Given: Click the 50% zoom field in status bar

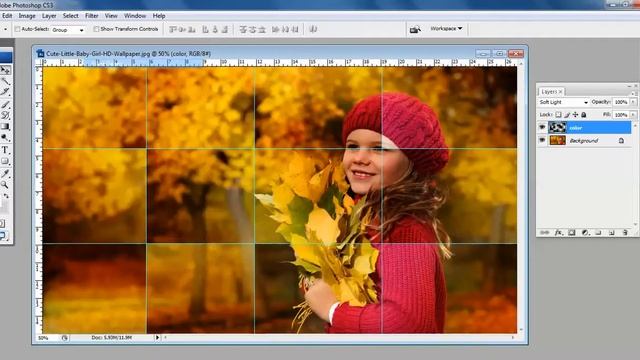Looking at the screenshot, I should point(47,338).
